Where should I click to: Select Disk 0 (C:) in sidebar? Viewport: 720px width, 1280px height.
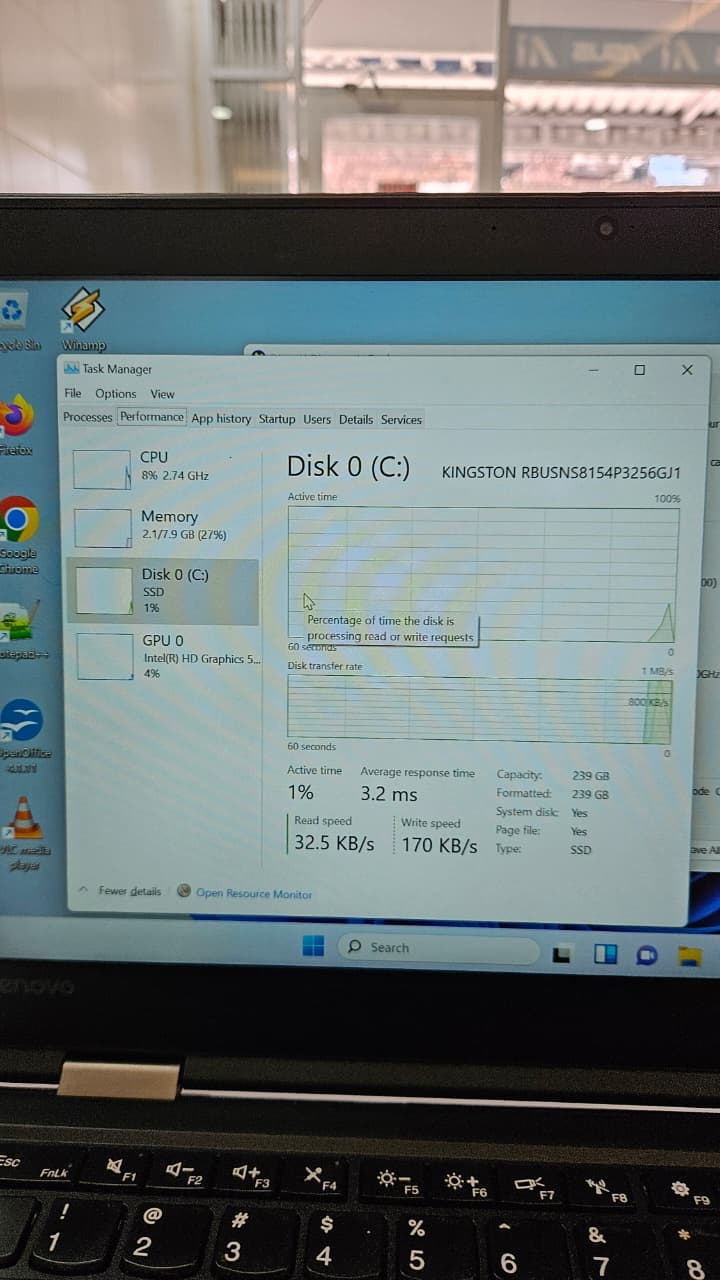pos(163,590)
